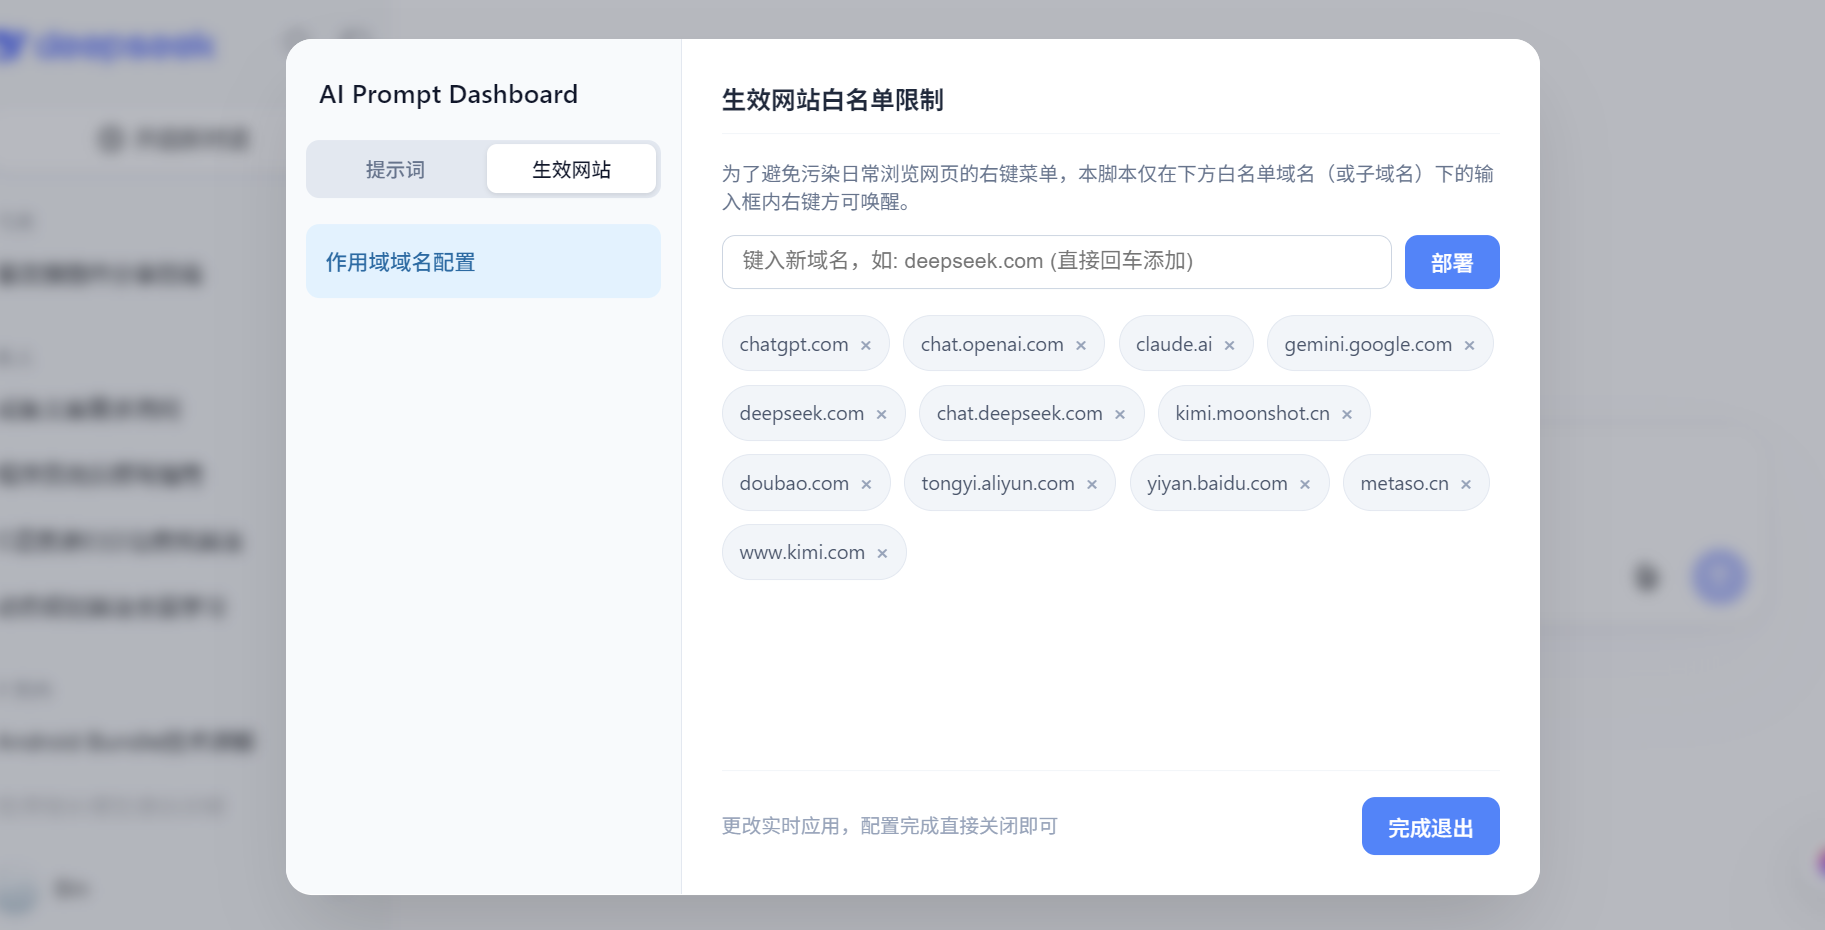Click the kimi.moonshot.cn domain text
The height and width of the screenshot is (930, 1825).
1253,413
